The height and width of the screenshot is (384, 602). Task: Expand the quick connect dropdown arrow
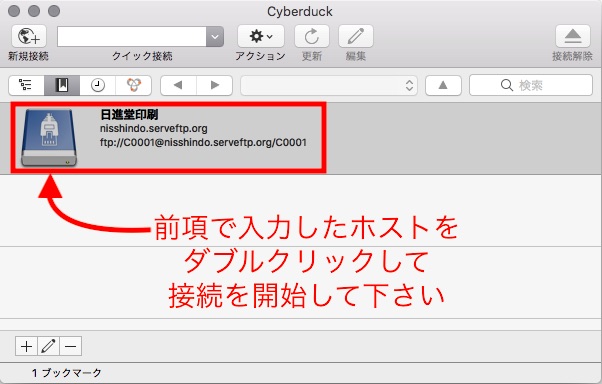click(215, 37)
